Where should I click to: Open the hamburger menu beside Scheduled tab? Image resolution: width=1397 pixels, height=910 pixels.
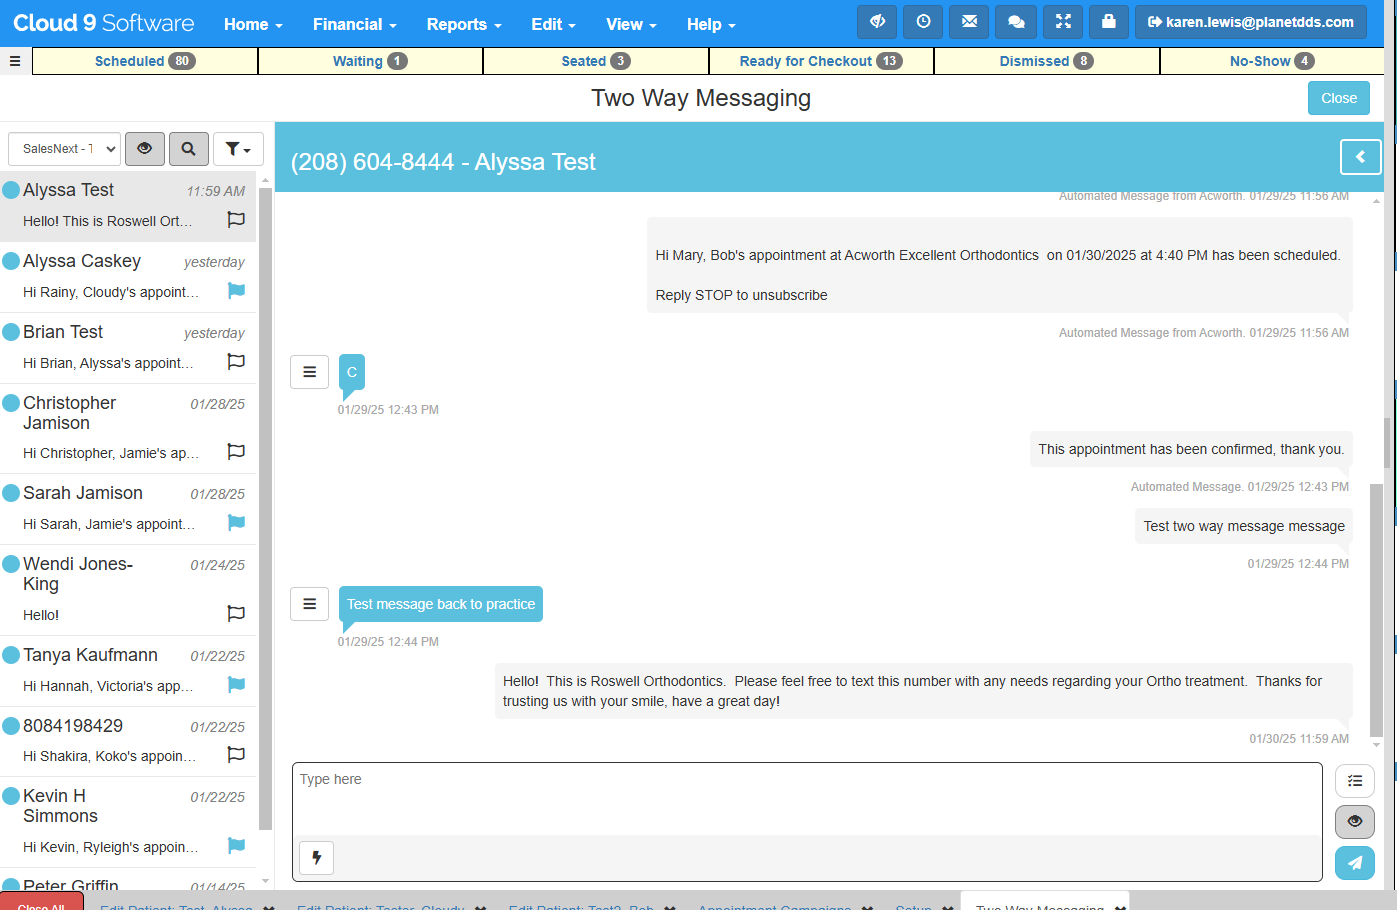tap(15, 61)
